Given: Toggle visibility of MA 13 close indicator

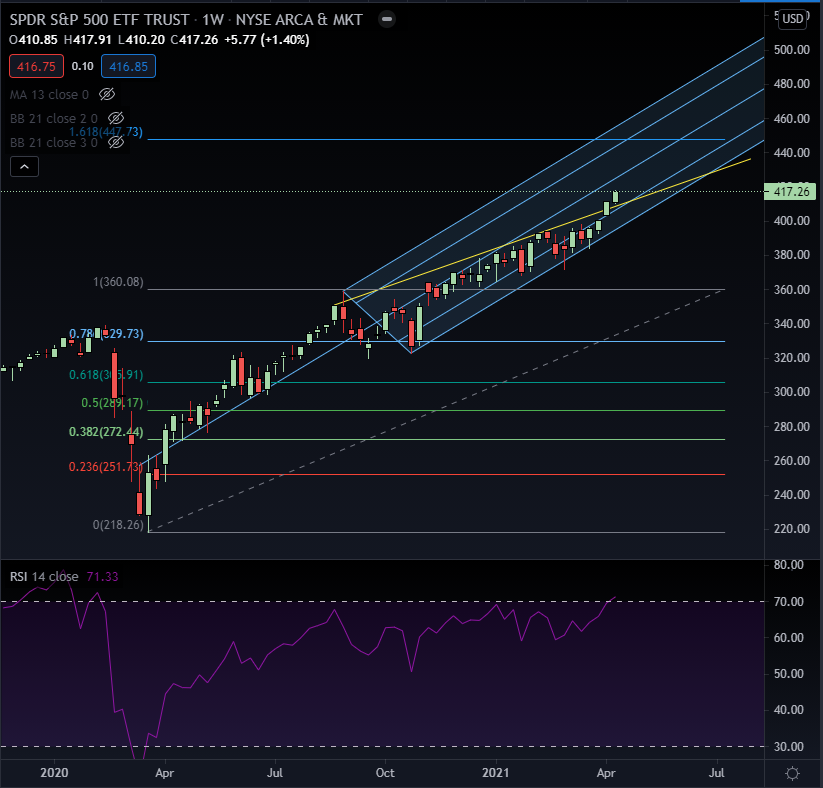Looking at the screenshot, I should point(107,94).
